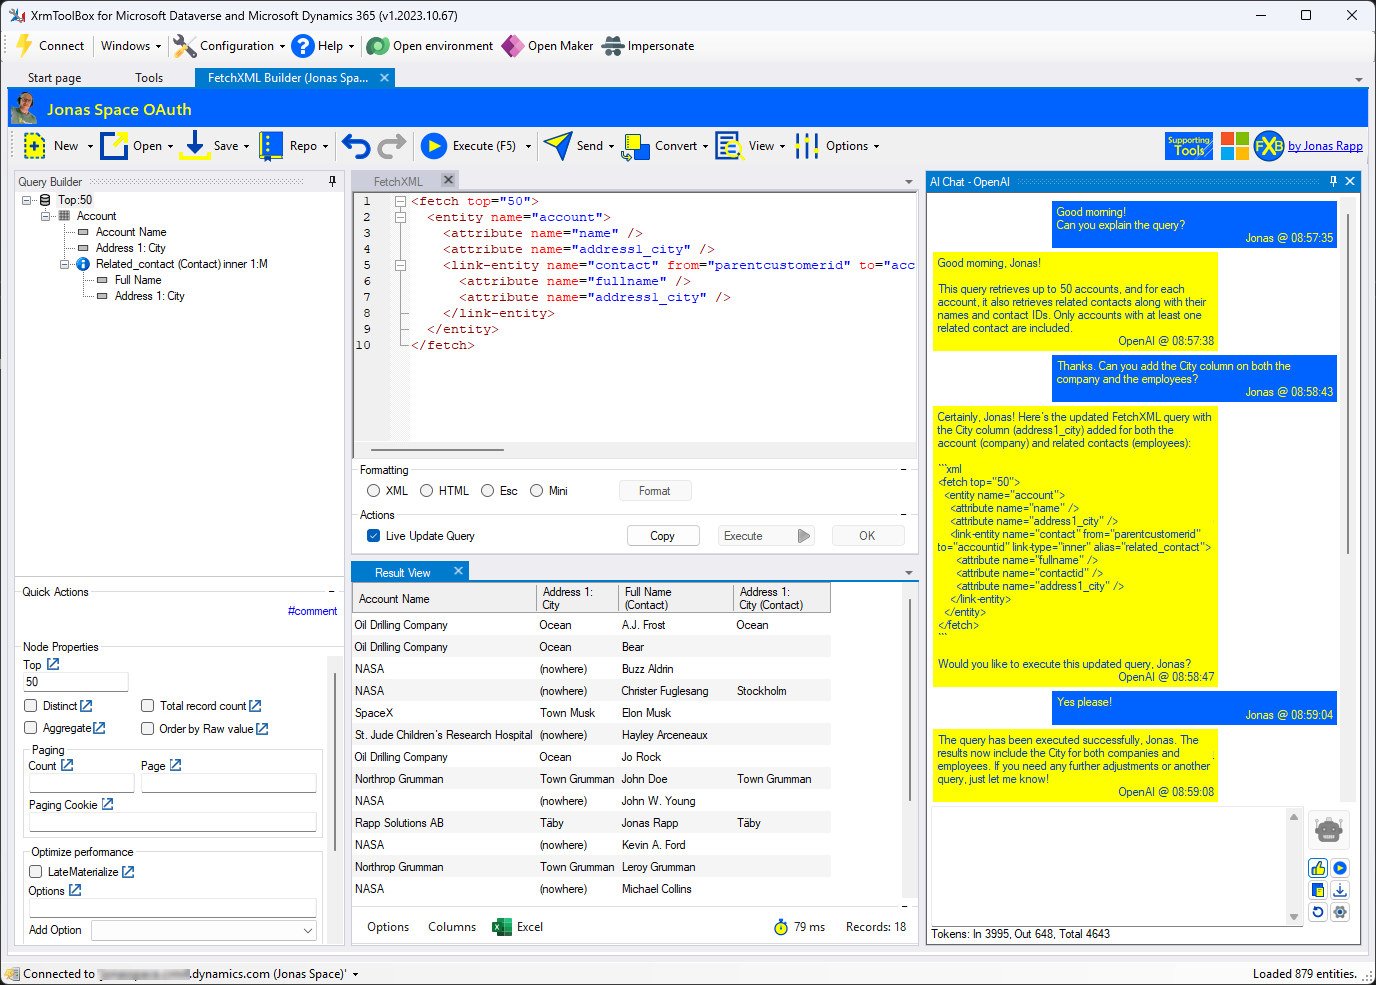Click the Copy button
The image size is (1376, 985).
663,536
